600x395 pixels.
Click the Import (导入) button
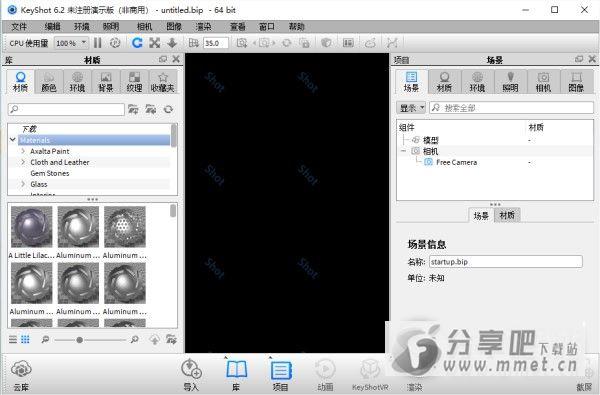click(191, 375)
